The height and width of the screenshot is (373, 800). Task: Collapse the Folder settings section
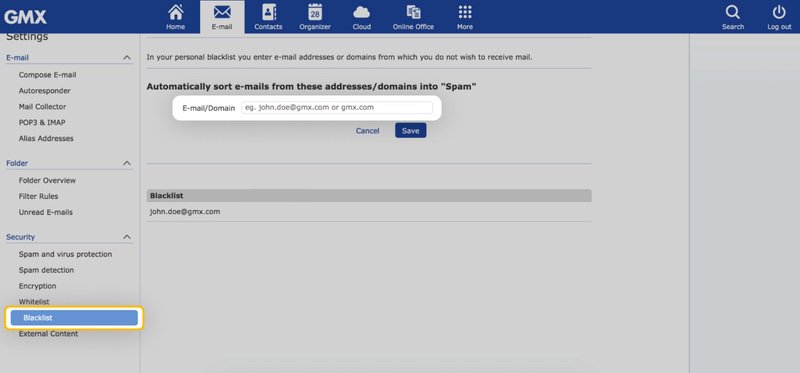(127, 163)
